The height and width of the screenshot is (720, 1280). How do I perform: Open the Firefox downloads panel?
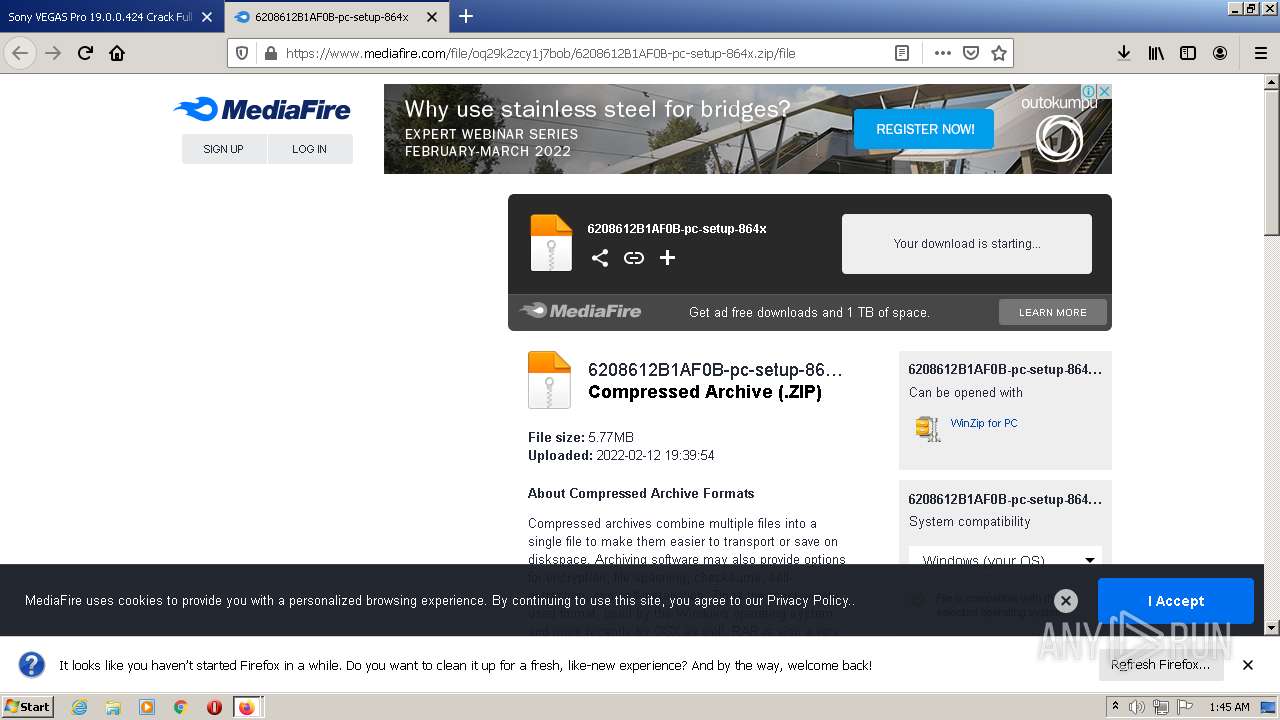pos(1124,53)
